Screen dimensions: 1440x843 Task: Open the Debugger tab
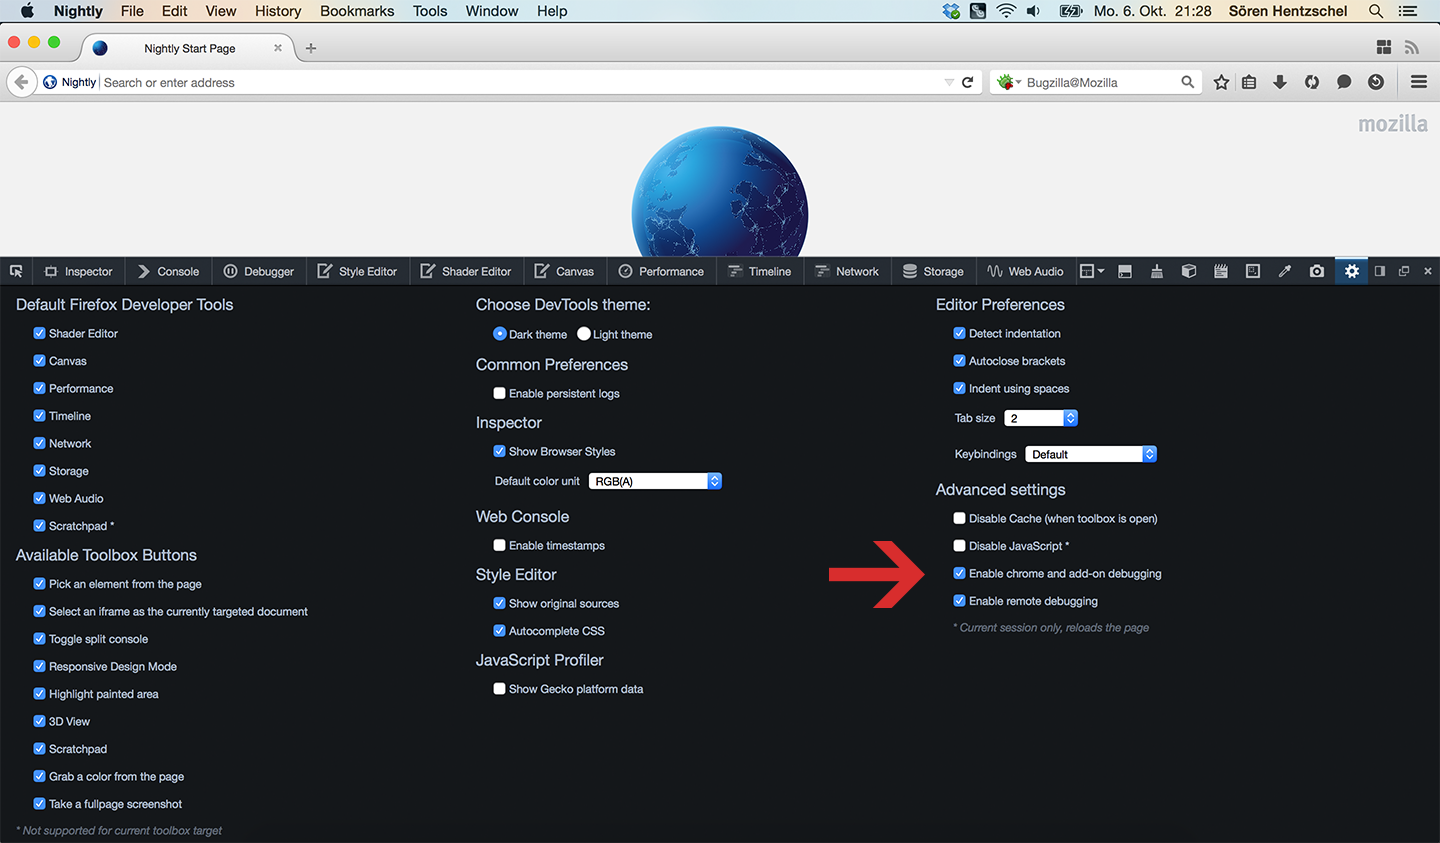[259, 271]
